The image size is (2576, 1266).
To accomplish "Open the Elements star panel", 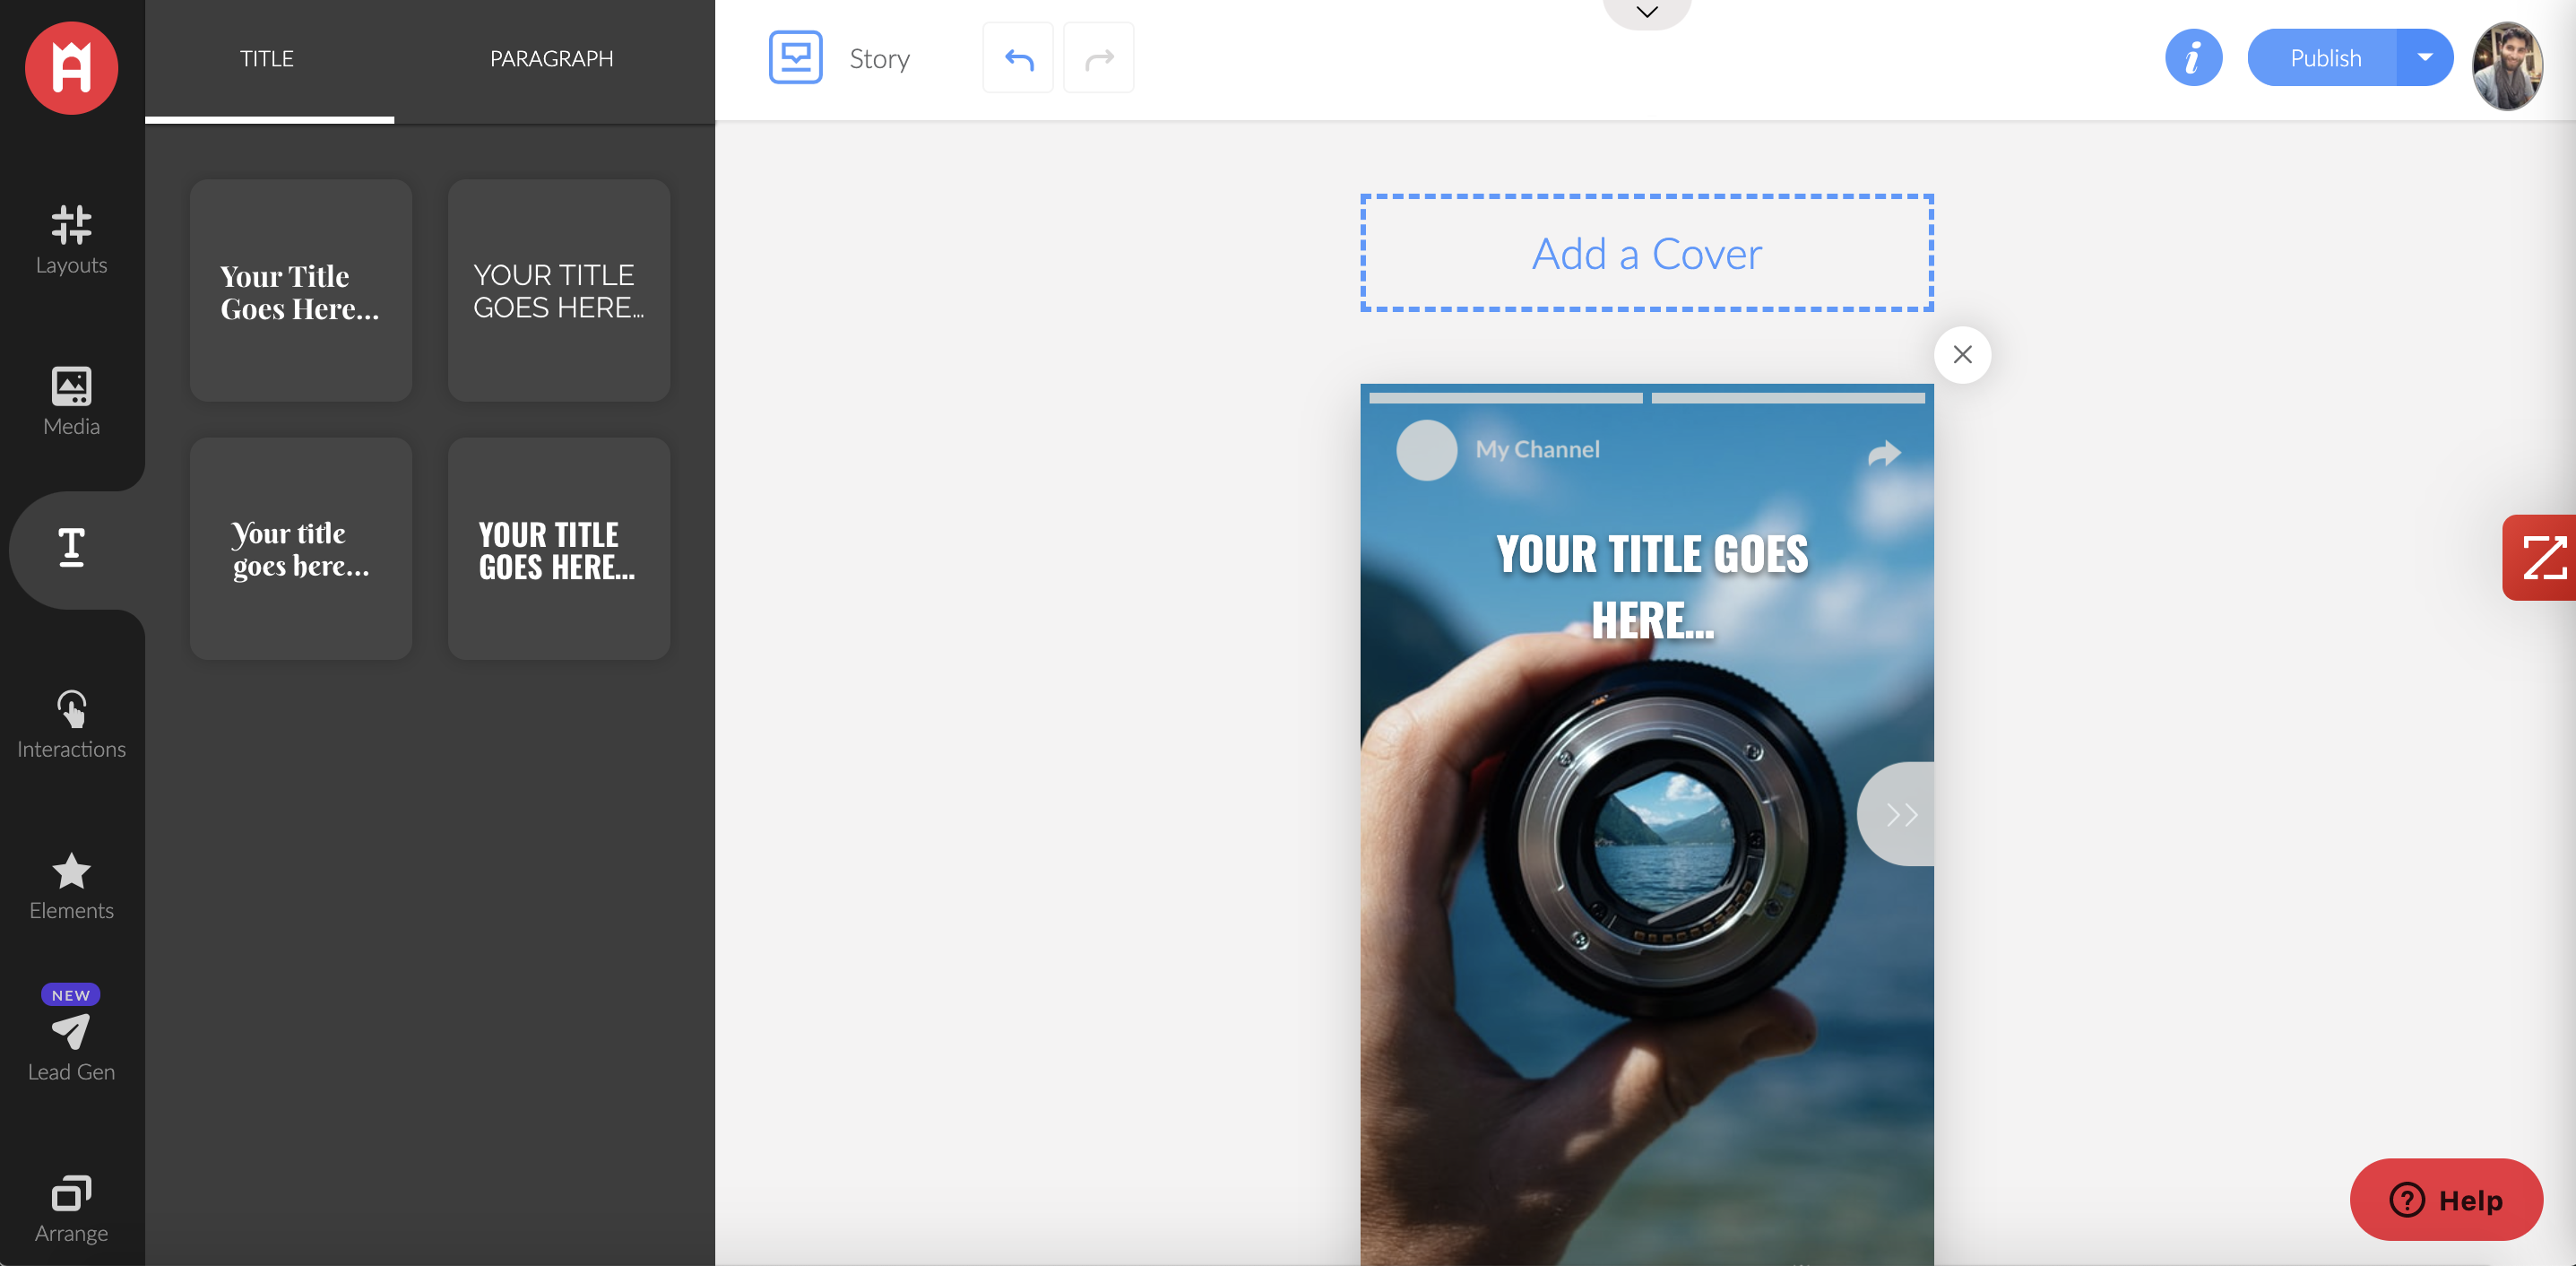I will coord(71,885).
